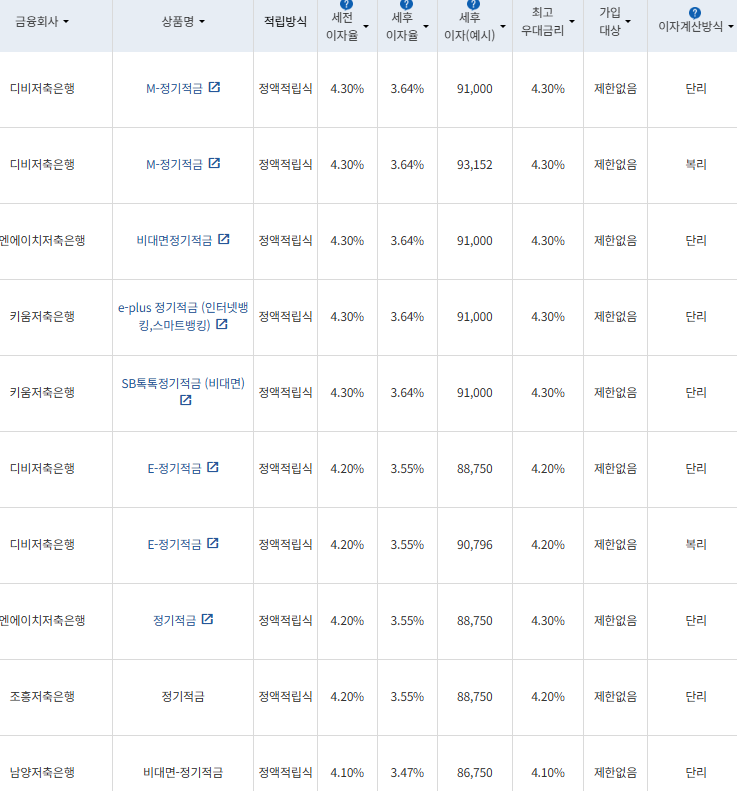Open external link icon under SB톡톡정기적금
The image size is (737, 791).
coord(185,400)
